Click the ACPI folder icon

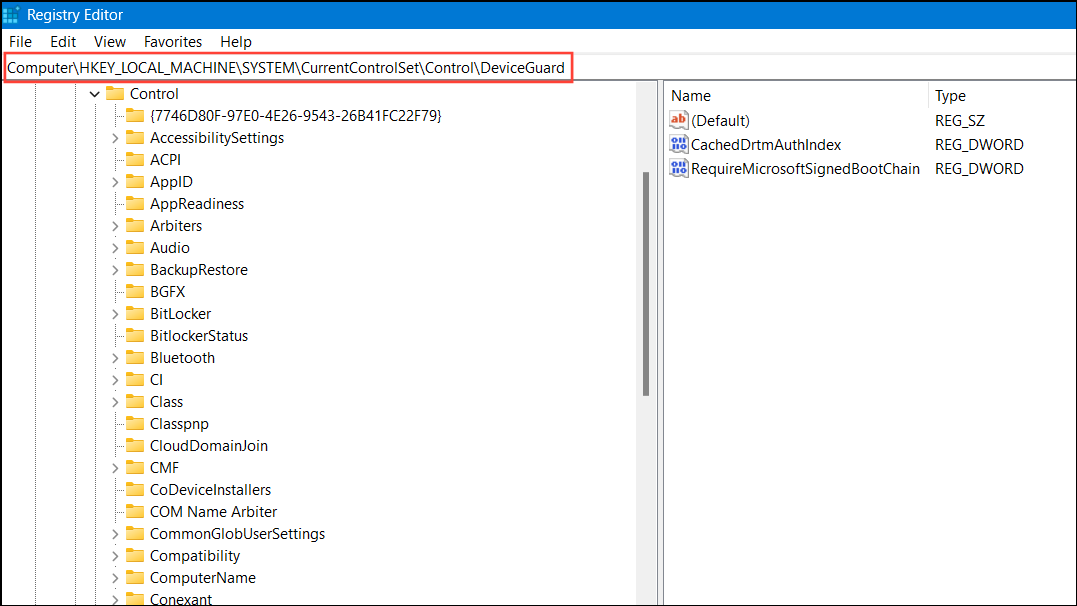pyautogui.click(x=135, y=159)
